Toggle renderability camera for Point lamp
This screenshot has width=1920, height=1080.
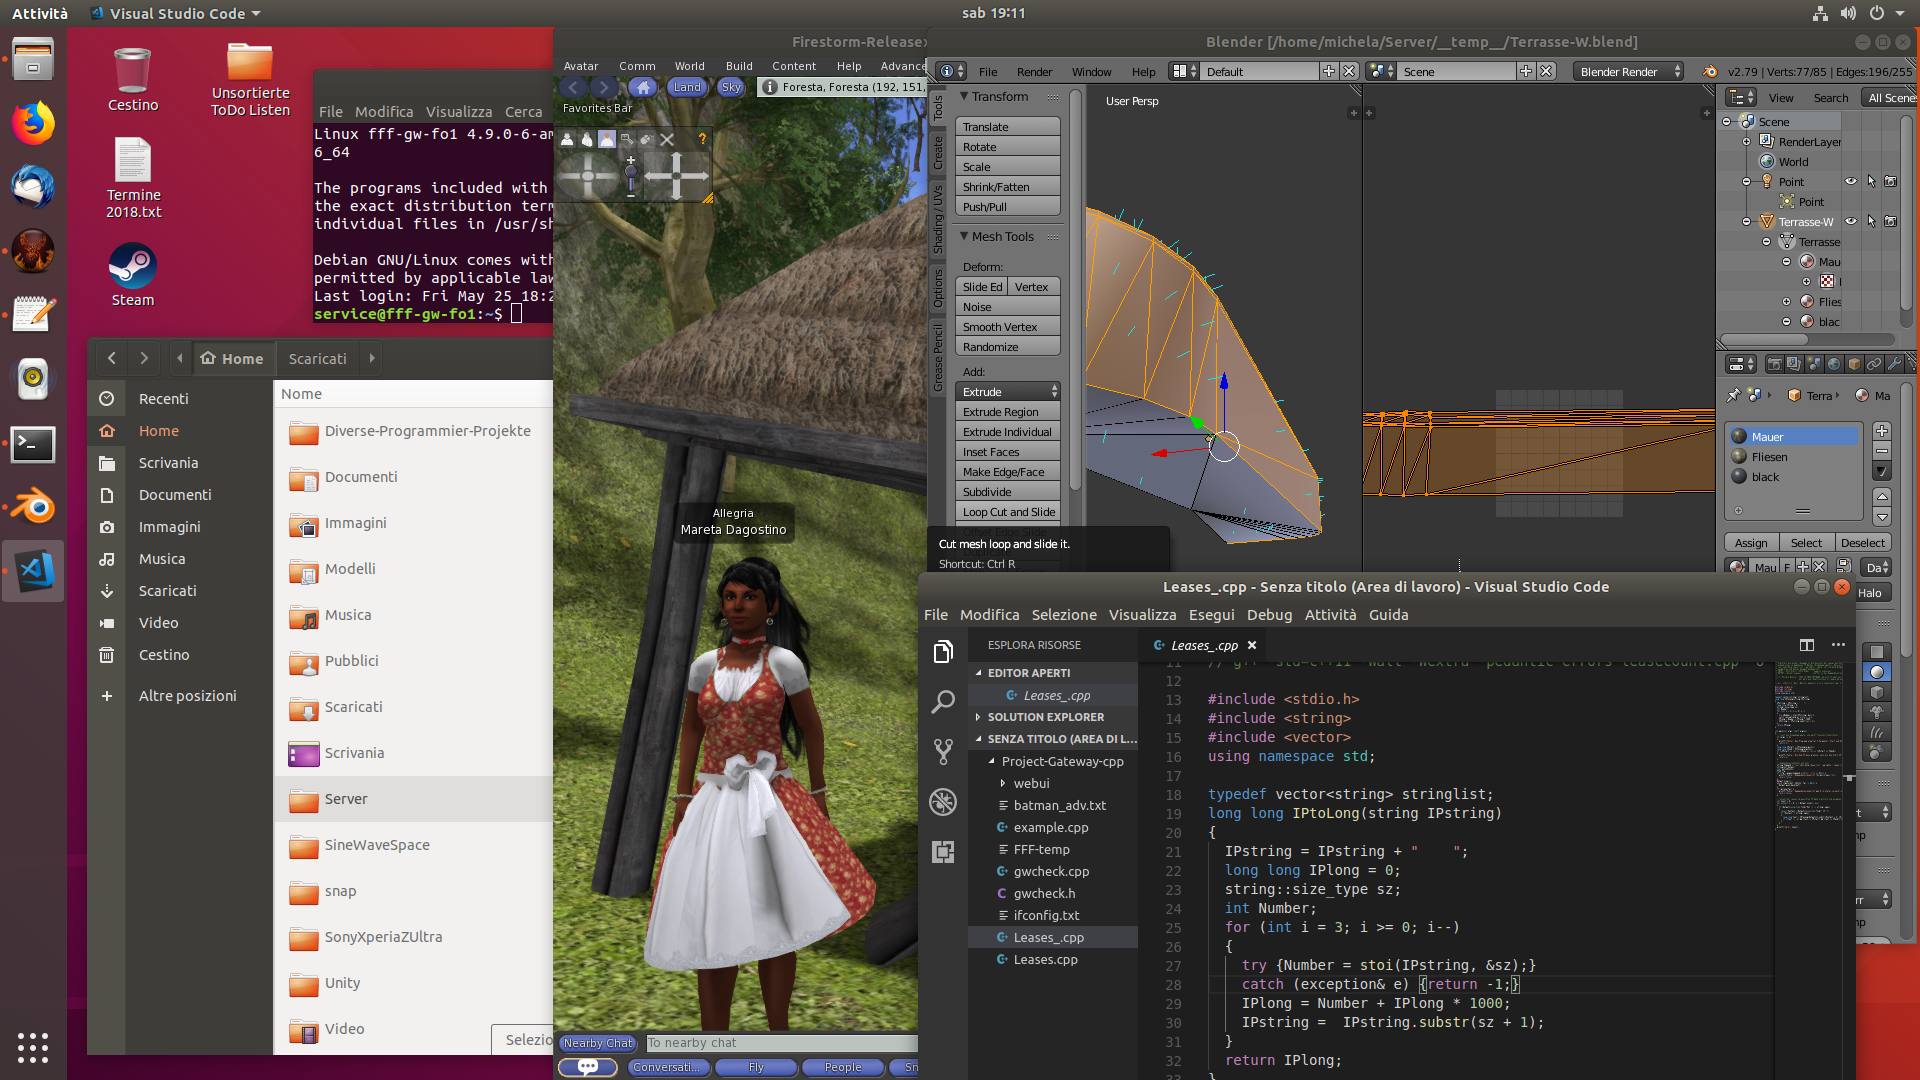point(1891,181)
